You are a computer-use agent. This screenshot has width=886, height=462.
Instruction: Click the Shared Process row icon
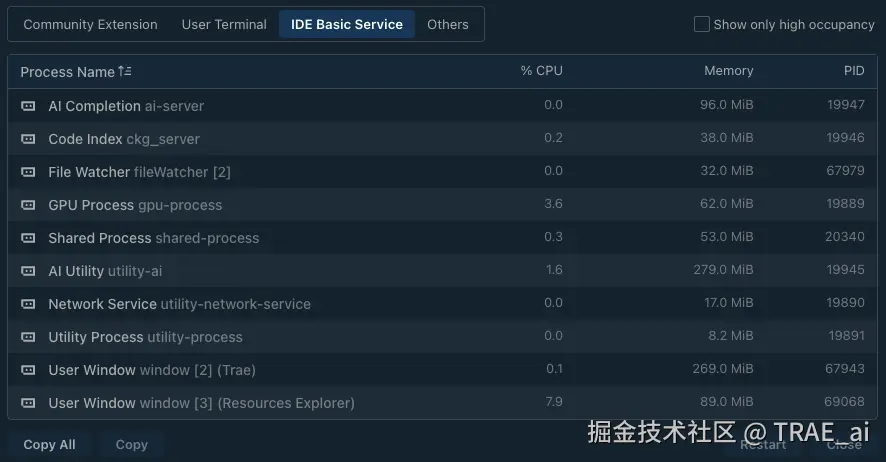pyautogui.click(x=28, y=238)
